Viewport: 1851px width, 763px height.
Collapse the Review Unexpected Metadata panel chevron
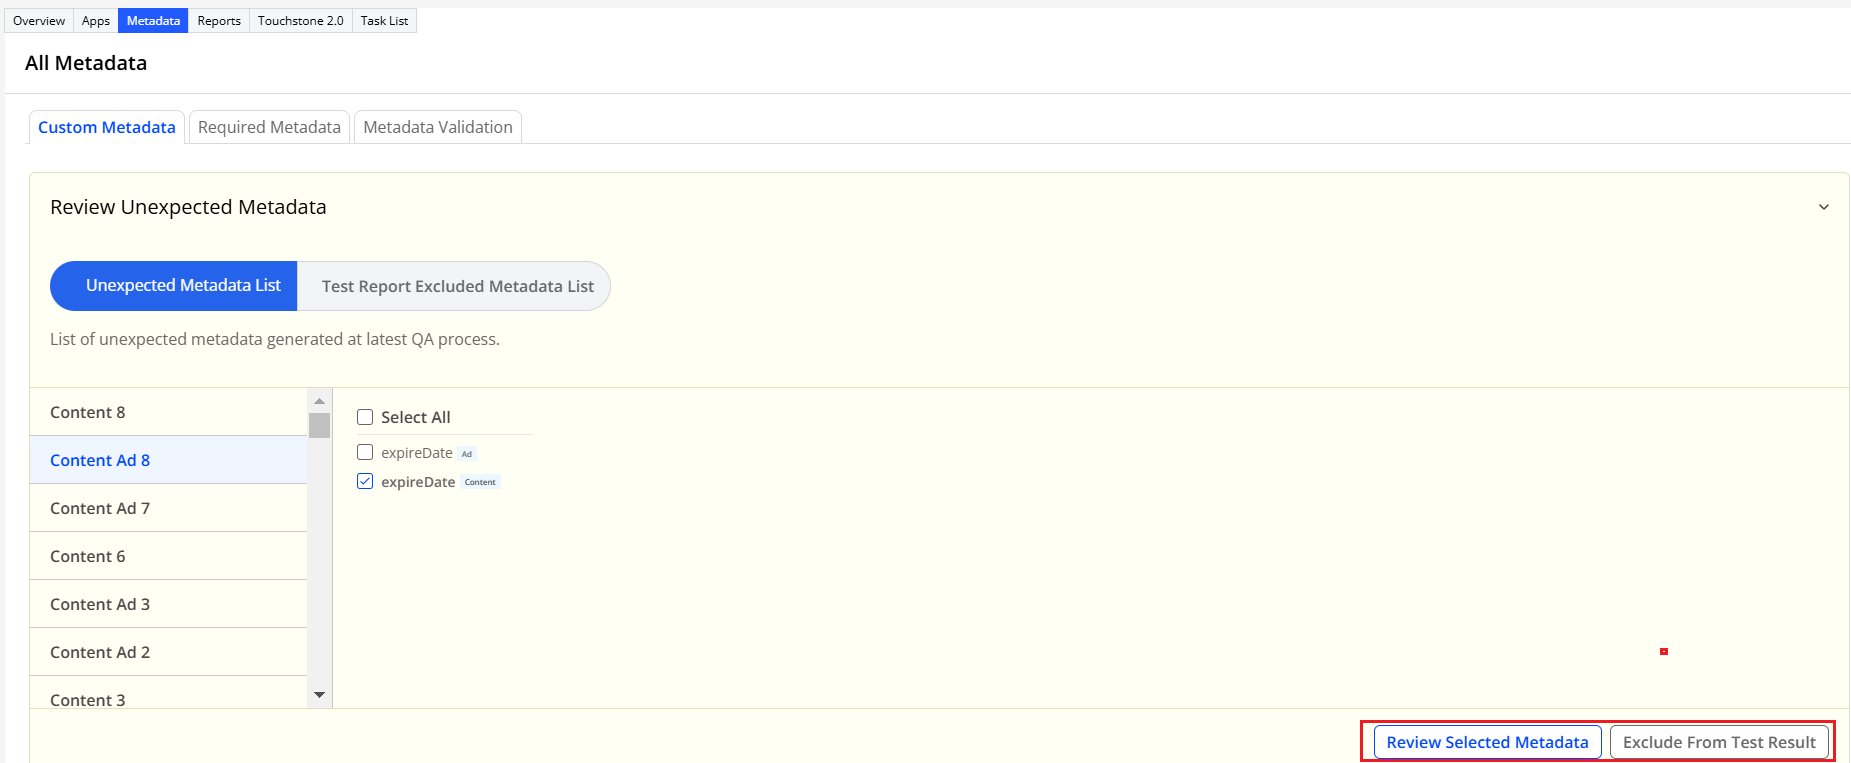pos(1823,207)
